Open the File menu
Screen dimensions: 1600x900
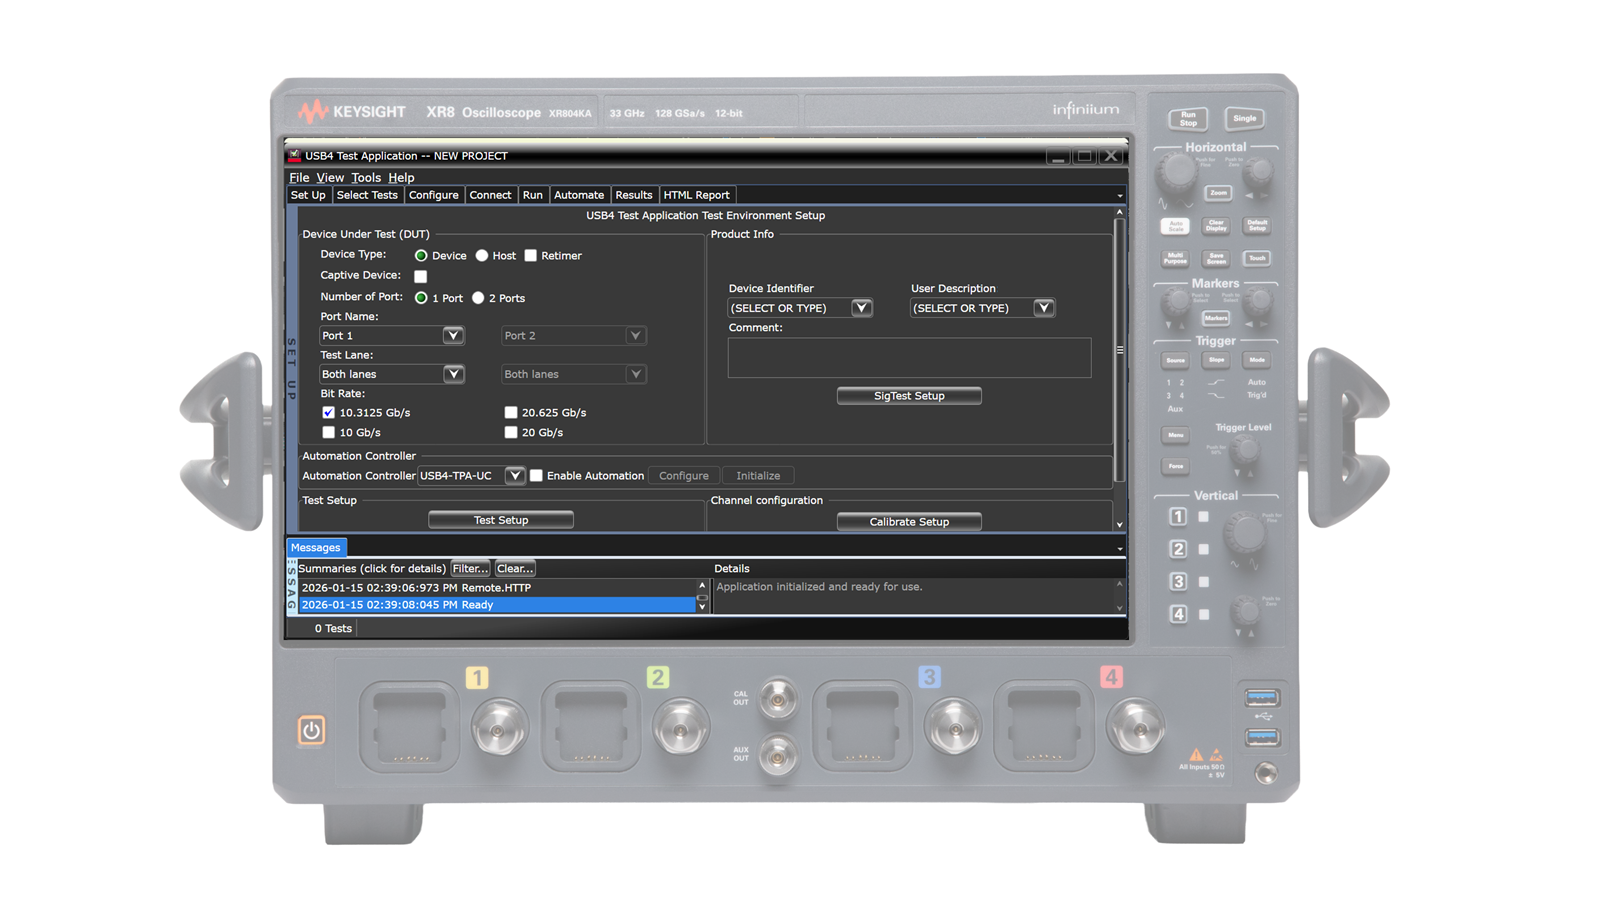(x=299, y=178)
